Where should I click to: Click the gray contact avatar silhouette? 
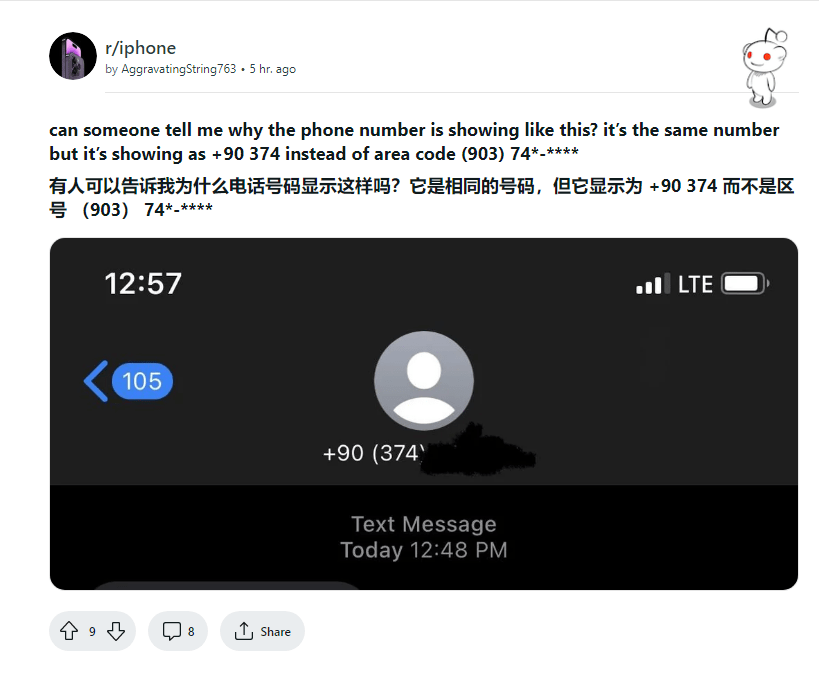(x=424, y=380)
